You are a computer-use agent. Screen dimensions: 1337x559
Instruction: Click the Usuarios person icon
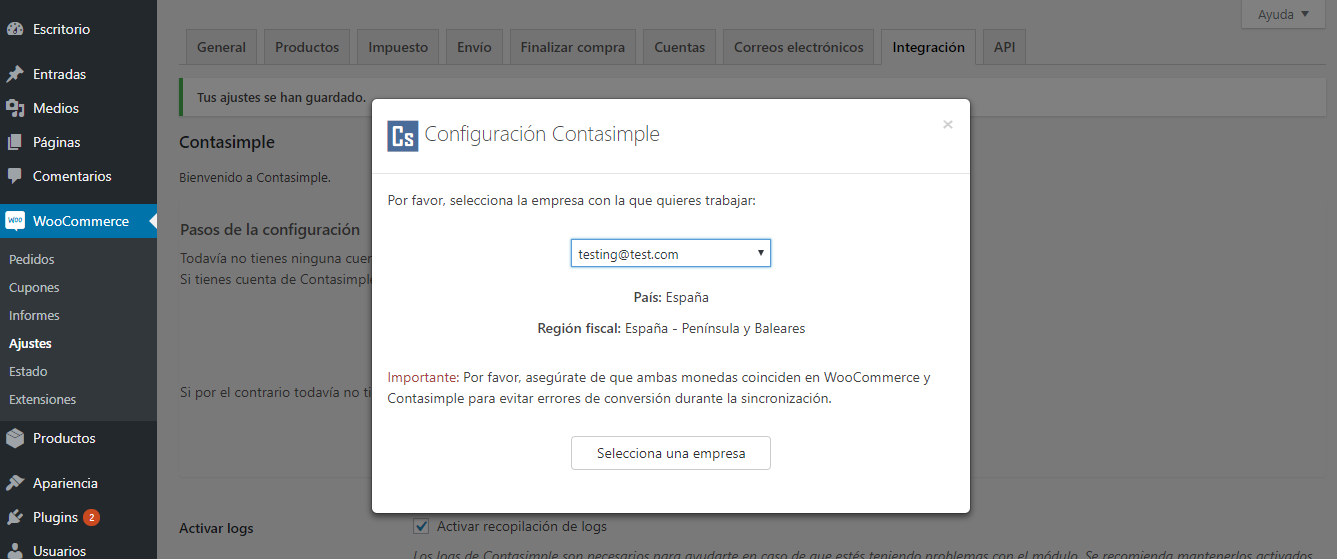[x=15, y=551]
